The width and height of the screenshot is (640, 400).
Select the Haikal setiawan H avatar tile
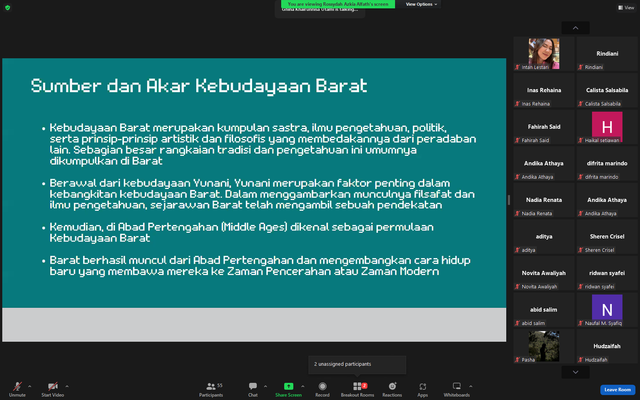tap(607, 127)
